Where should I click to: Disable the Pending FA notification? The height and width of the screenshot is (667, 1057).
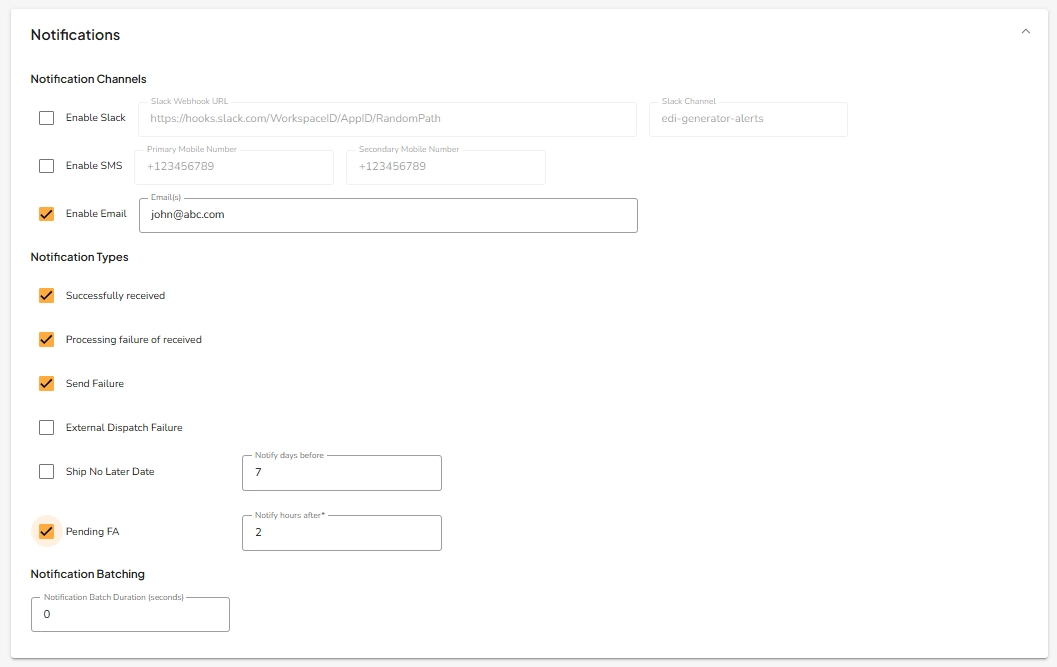[46, 531]
